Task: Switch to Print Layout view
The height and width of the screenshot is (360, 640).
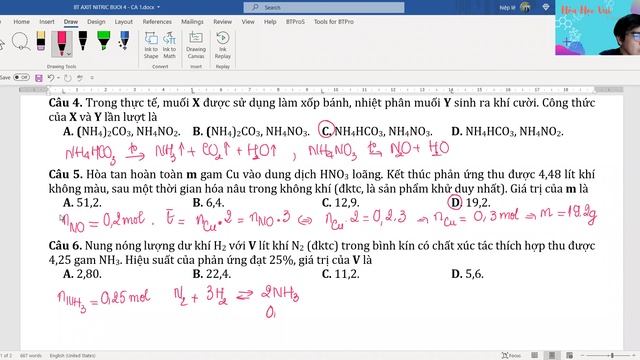Action: pyautogui.click(x=552, y=356)
